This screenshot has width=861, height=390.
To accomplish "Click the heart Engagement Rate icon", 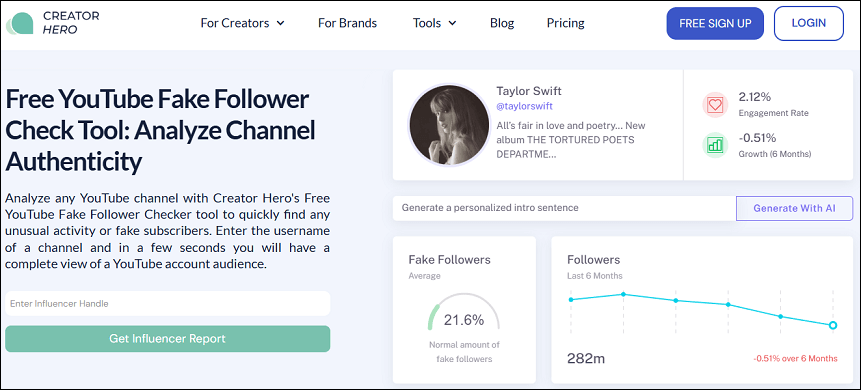I will coord(715,104).
